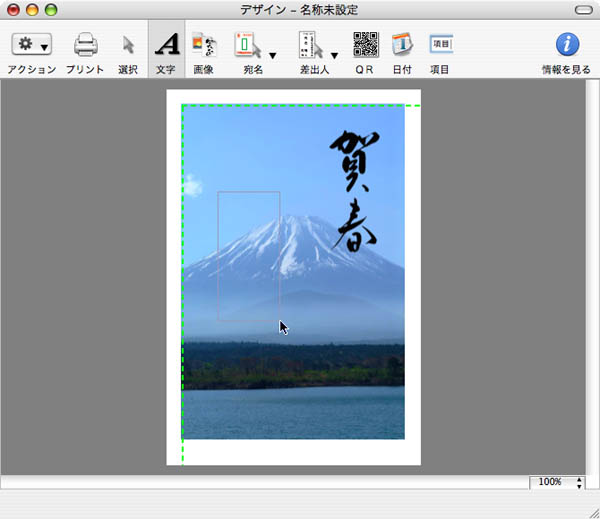Expand the 宛名 dropdown arrow
This screenshot has height=519, width=600.
[x=272, y=56]
